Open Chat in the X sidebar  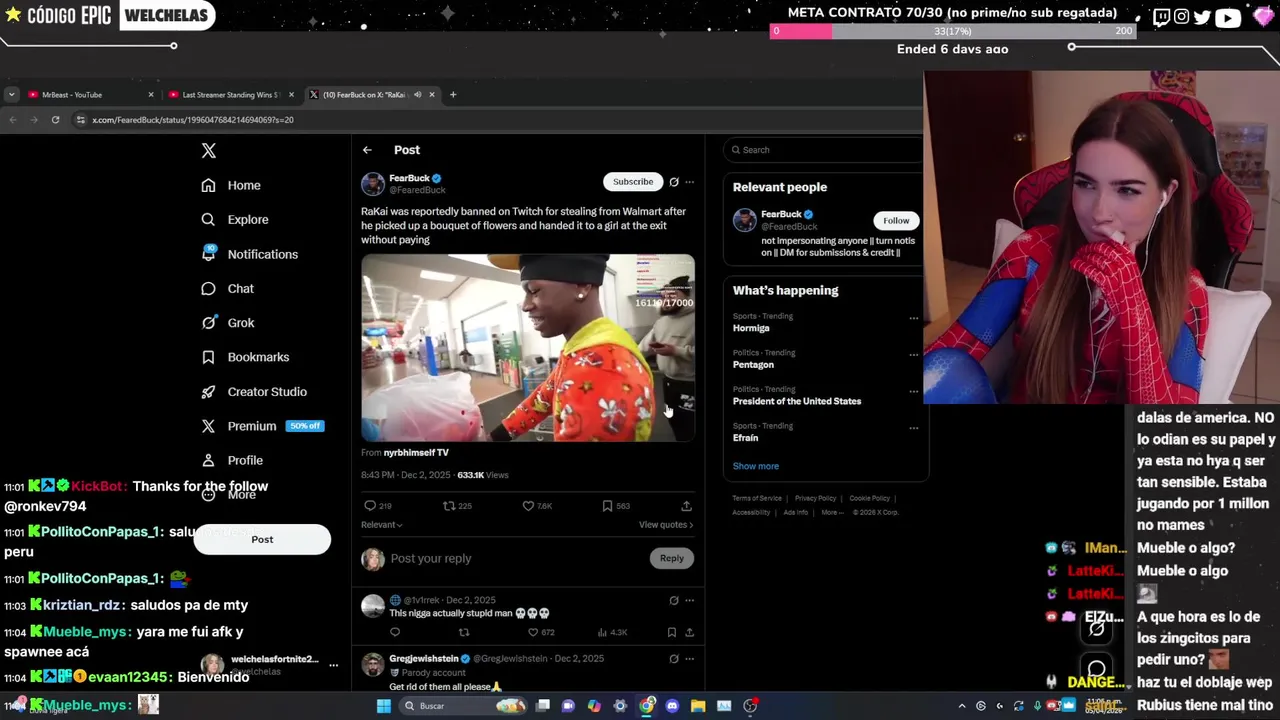(227, 288)
